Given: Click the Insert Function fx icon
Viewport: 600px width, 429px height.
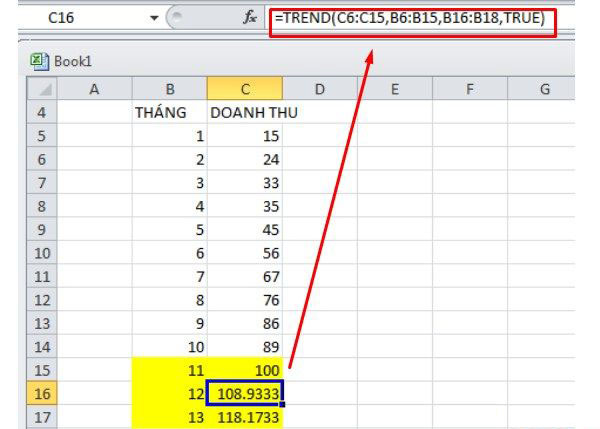Looking at the screenshot, I should [250, 18].
